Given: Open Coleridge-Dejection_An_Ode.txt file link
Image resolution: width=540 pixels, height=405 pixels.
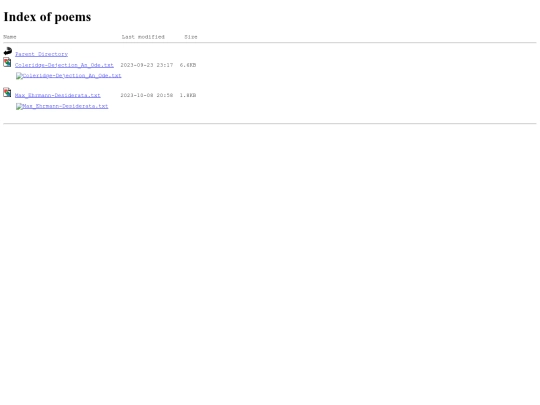Looking at the screenshot, I should coord(64,65).
